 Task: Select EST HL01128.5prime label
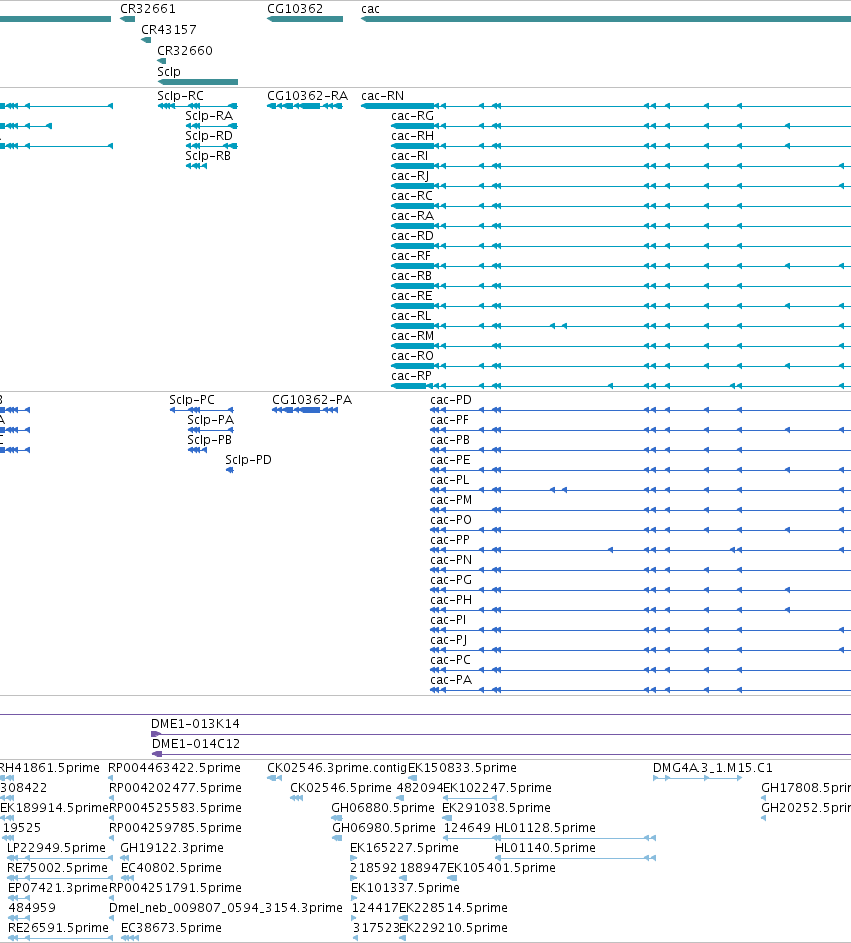point(545,828)
